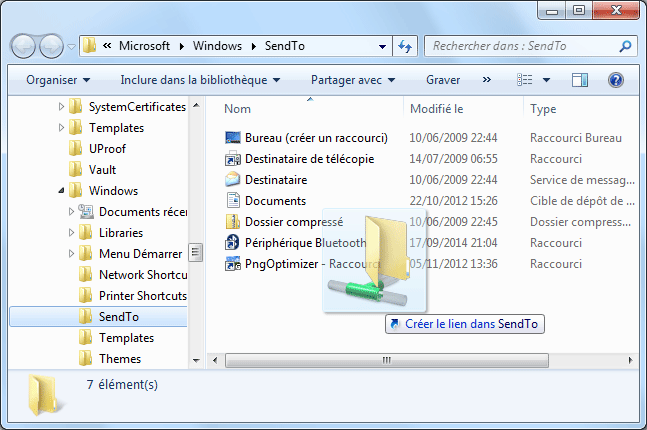Screen dimensions: 647x430
Task: Select SendTo in the address path
Action: (285, 45)
